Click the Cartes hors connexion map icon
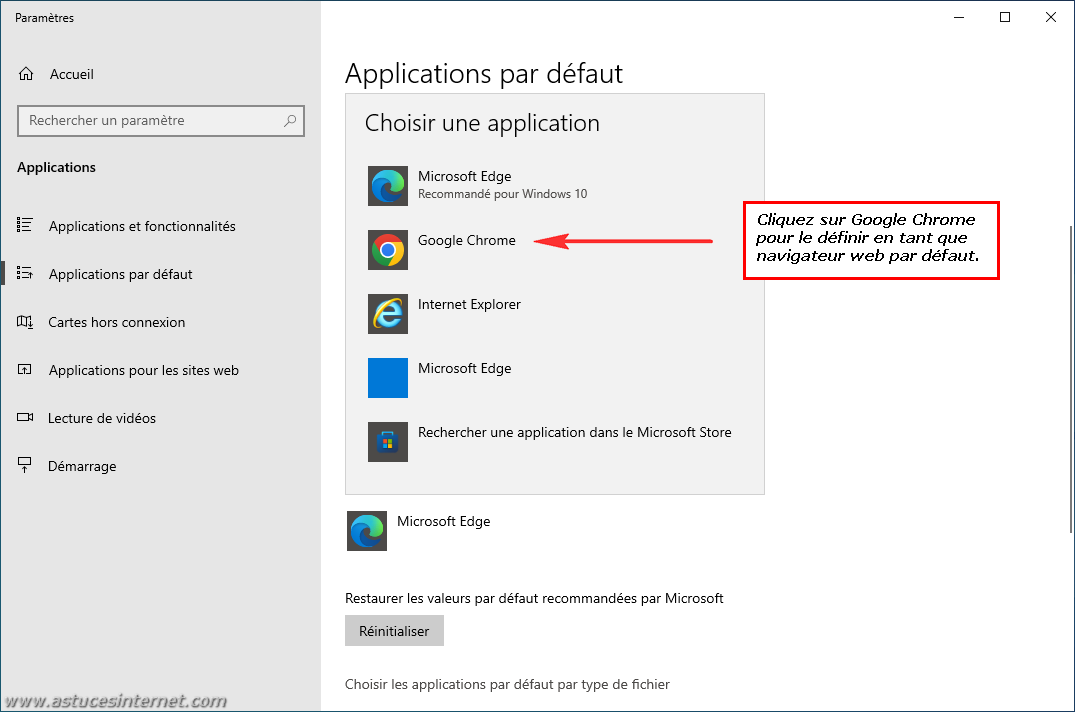Screen dimensions: 1075x712 25,321
